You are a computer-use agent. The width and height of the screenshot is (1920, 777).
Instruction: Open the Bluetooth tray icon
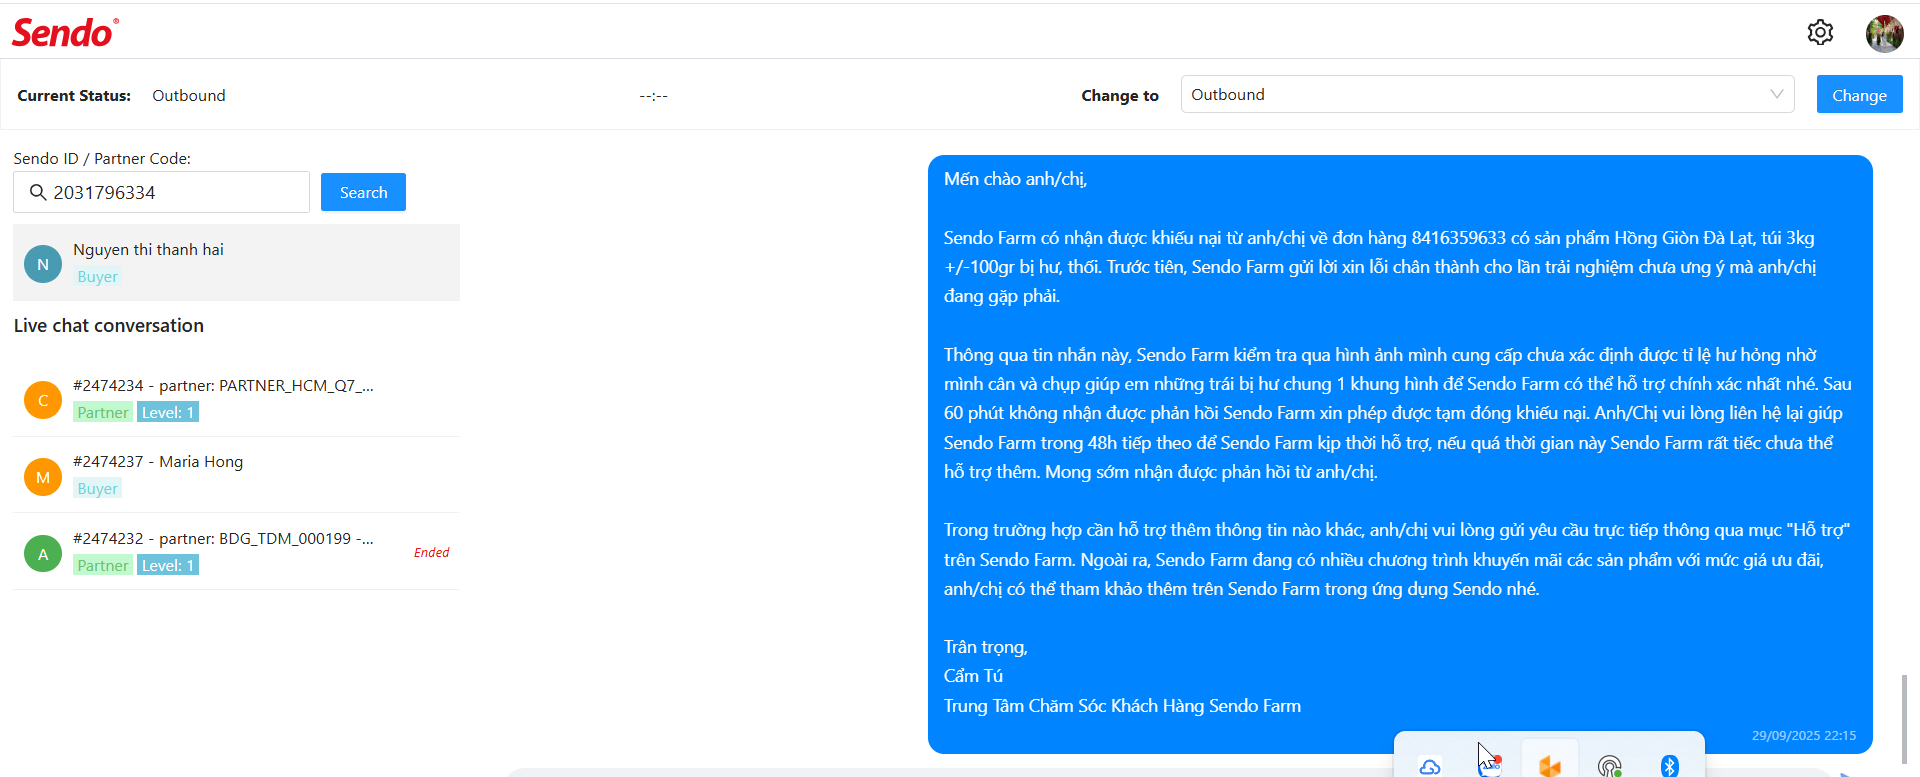(1670, 766)
